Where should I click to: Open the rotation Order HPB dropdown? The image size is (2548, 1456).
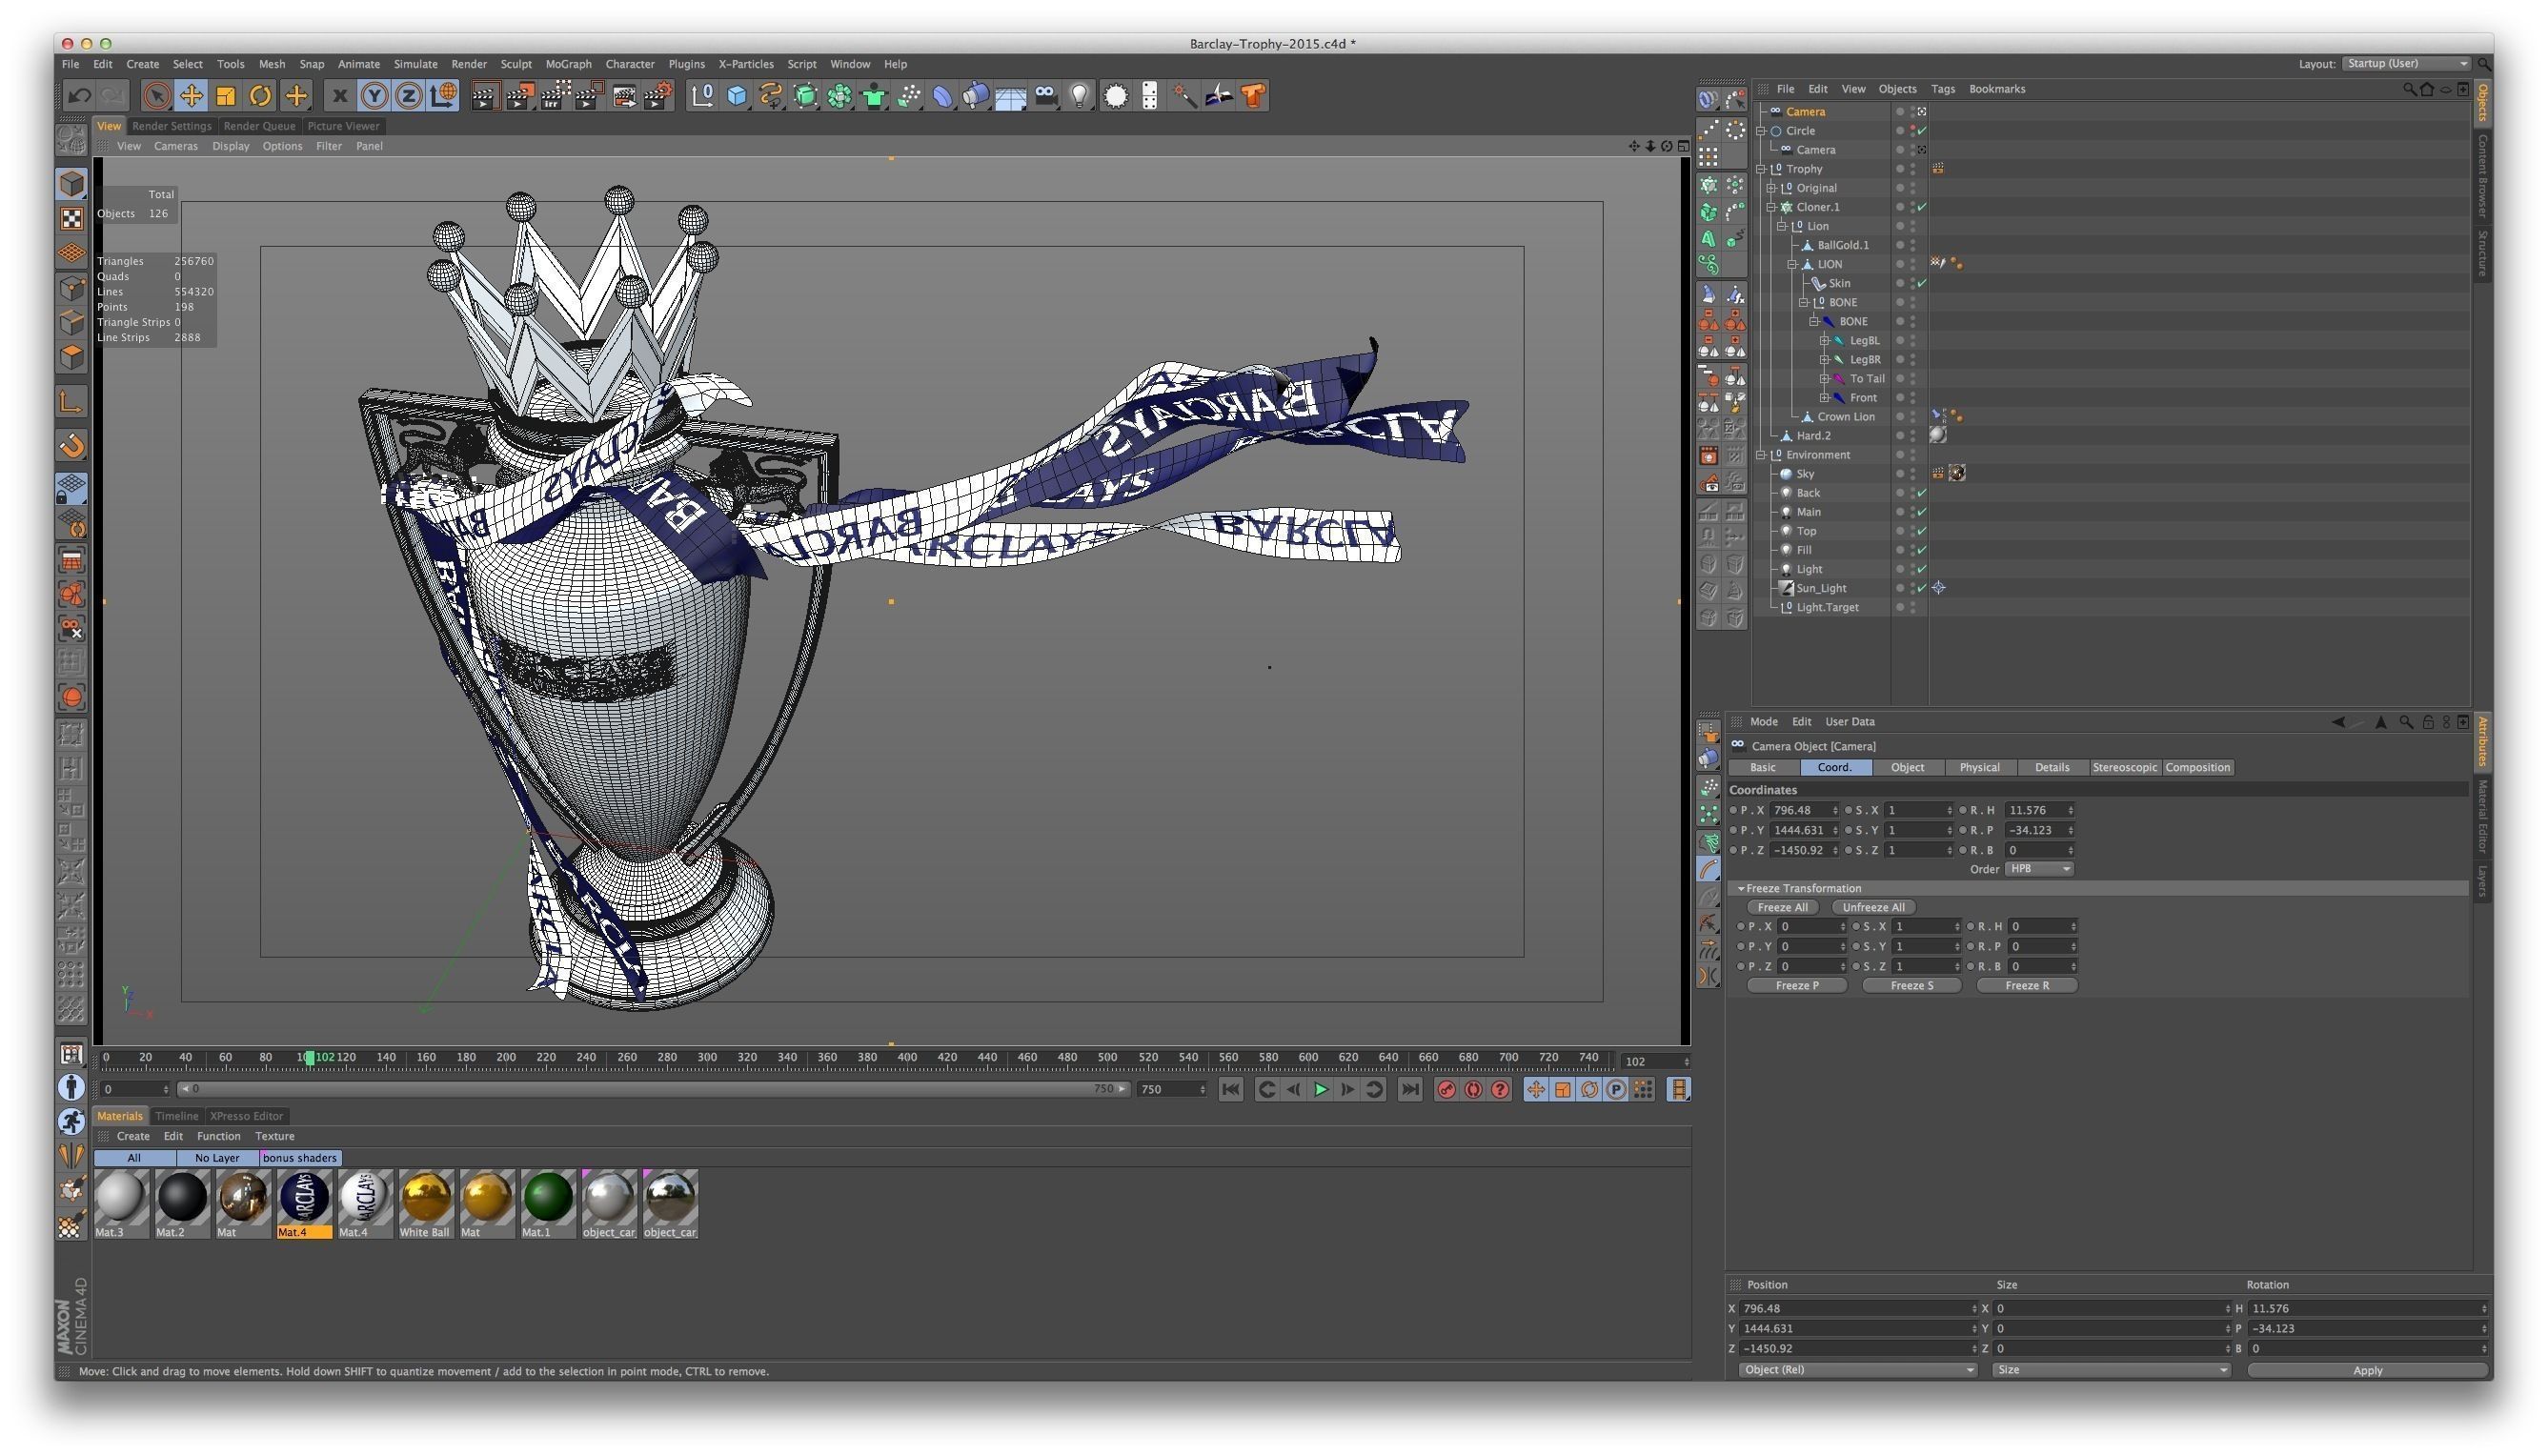point(2039,869)
